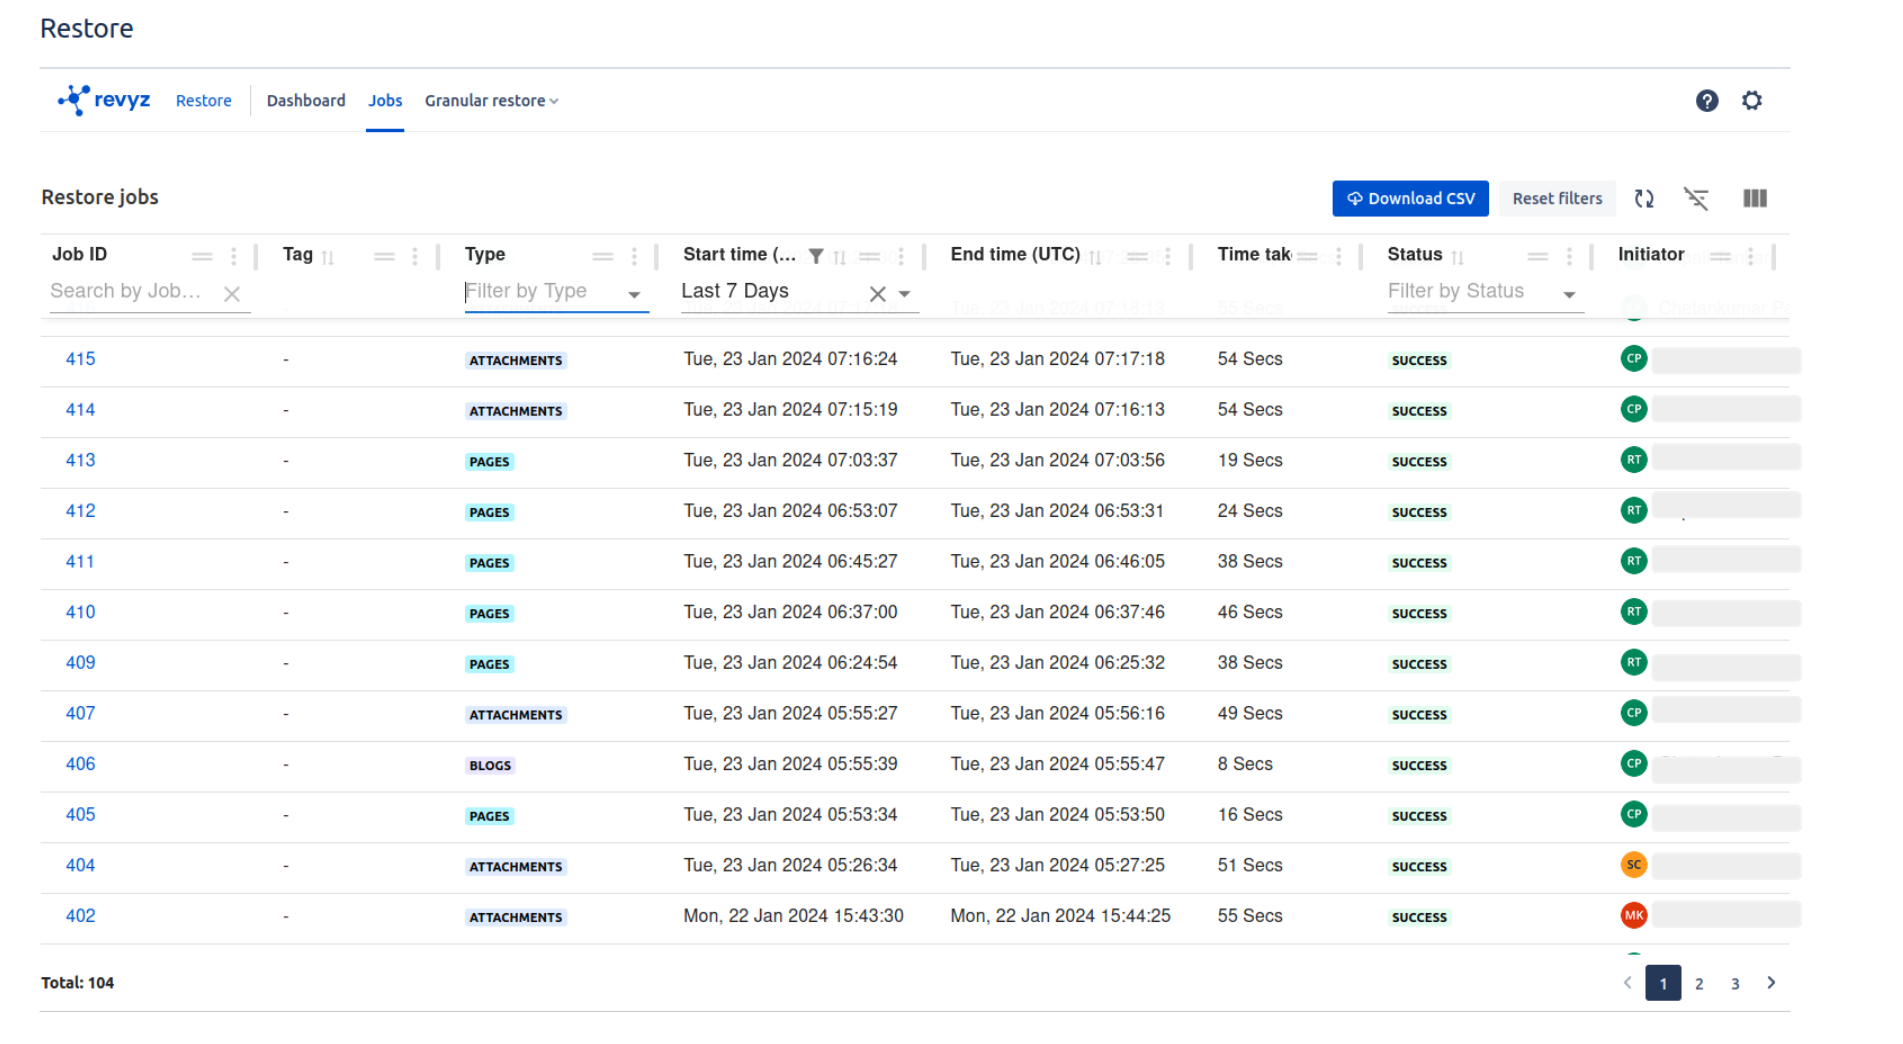Click 'Mon, 22 Jan 2024 15:43:30' start time
Image resolution: width=1903 pixels, height=1044 pixels.
coord(793,916)
